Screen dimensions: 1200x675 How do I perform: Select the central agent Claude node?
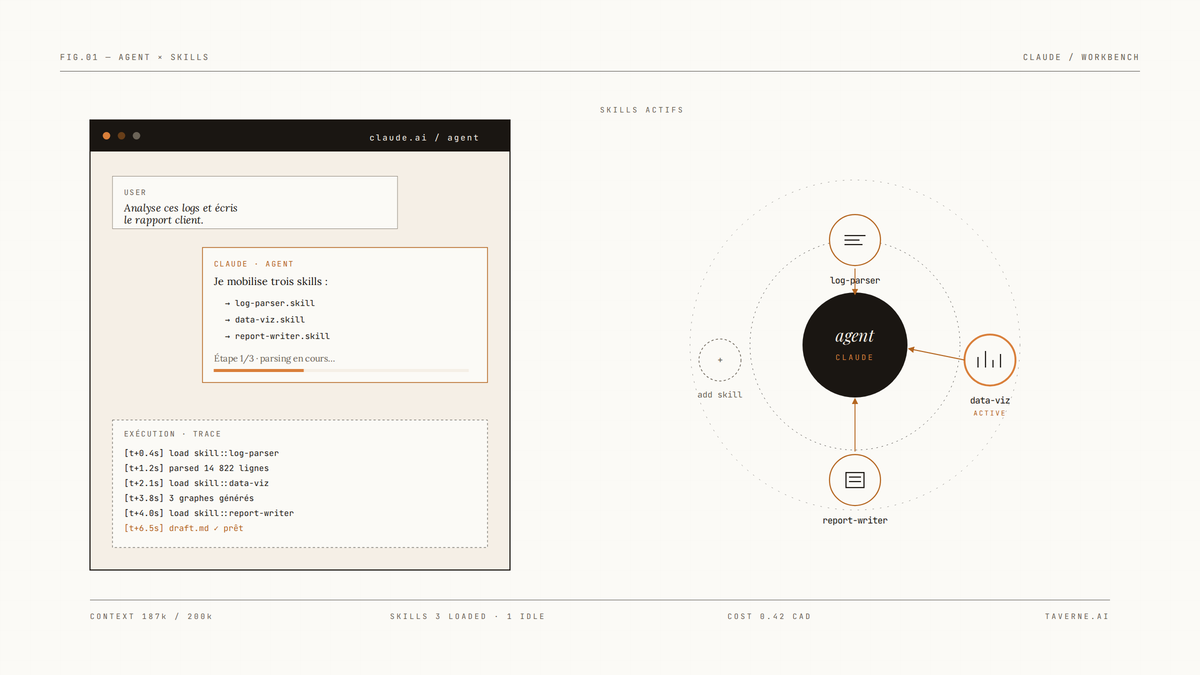point(855,345)
